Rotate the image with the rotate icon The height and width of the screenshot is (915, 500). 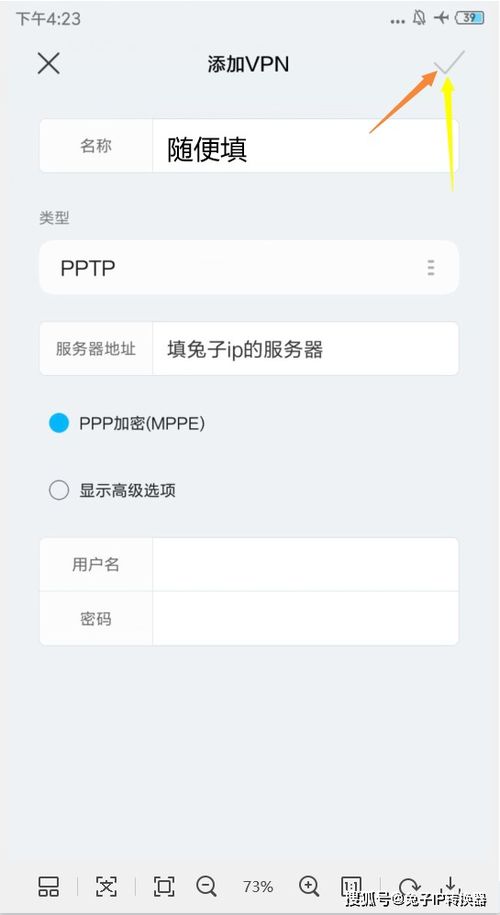click(409, 886)
